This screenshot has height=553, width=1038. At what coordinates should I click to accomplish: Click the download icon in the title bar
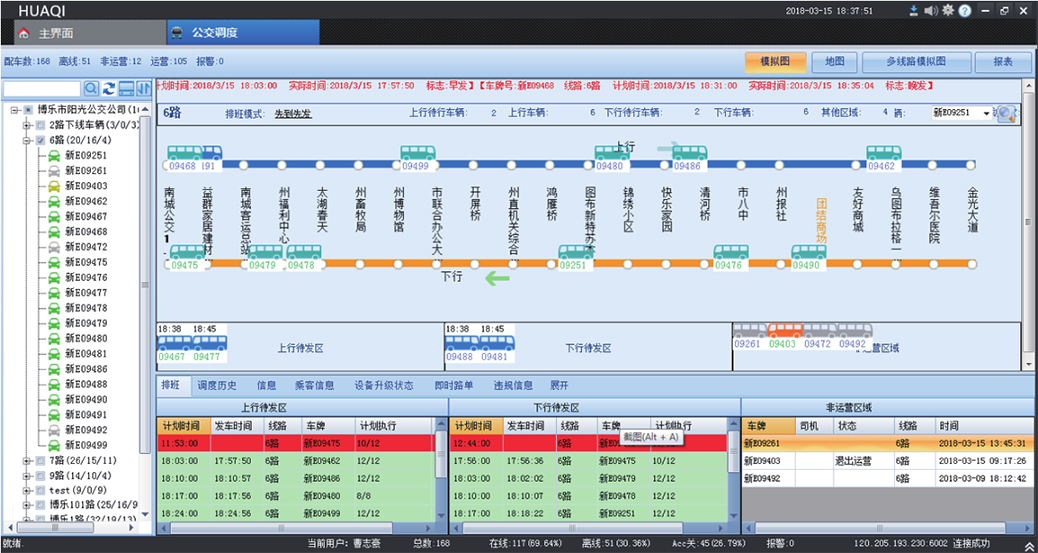pyautogui.click(x=913, y=11)
